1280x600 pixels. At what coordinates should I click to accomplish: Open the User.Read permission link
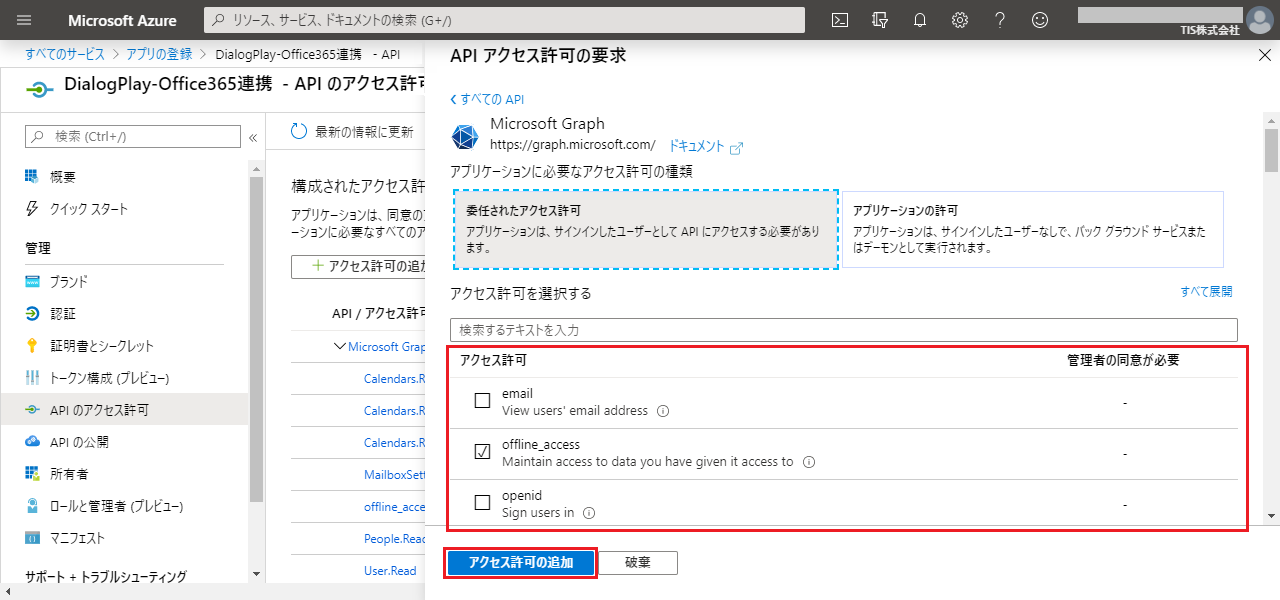click(x=390, y=570)
